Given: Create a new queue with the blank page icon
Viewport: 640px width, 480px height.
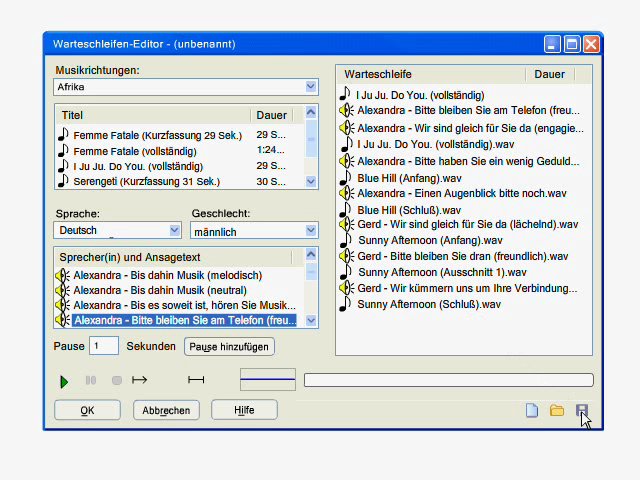Looking at the screenshot, I should (x=532, y=410).
